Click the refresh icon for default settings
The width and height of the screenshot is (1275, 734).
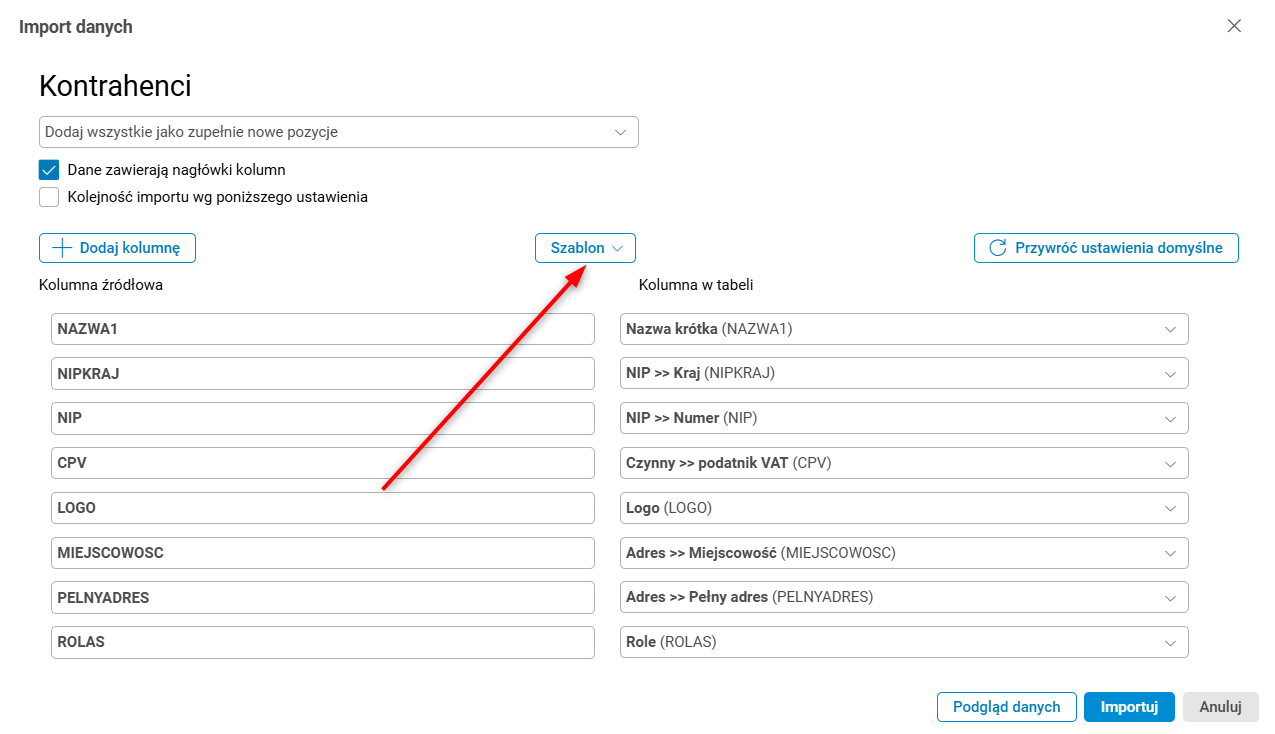coord(997,248)
